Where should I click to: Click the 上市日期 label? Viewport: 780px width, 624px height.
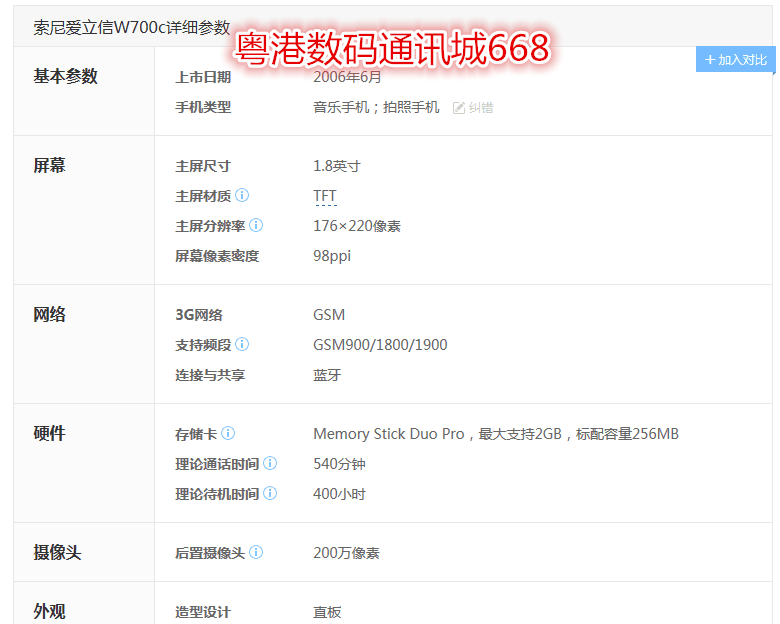pyautogui.click(x=203, y=77)
